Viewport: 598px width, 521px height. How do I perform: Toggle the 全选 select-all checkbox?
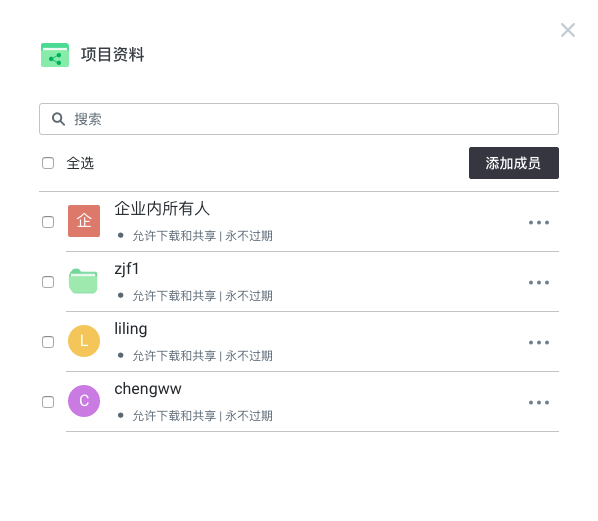pyautogui.click(x=48, y=163)
